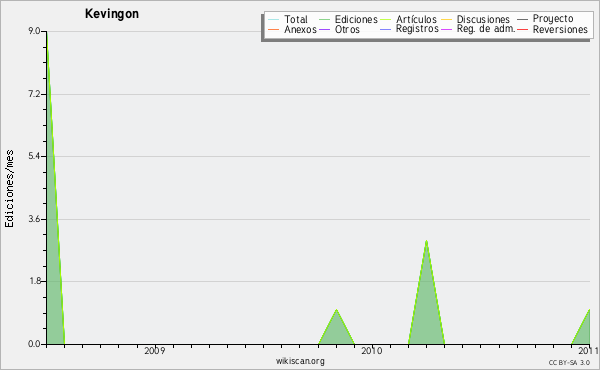Select the Artículos legend entry
Screen dimensions: 600x370
point(416,20)
